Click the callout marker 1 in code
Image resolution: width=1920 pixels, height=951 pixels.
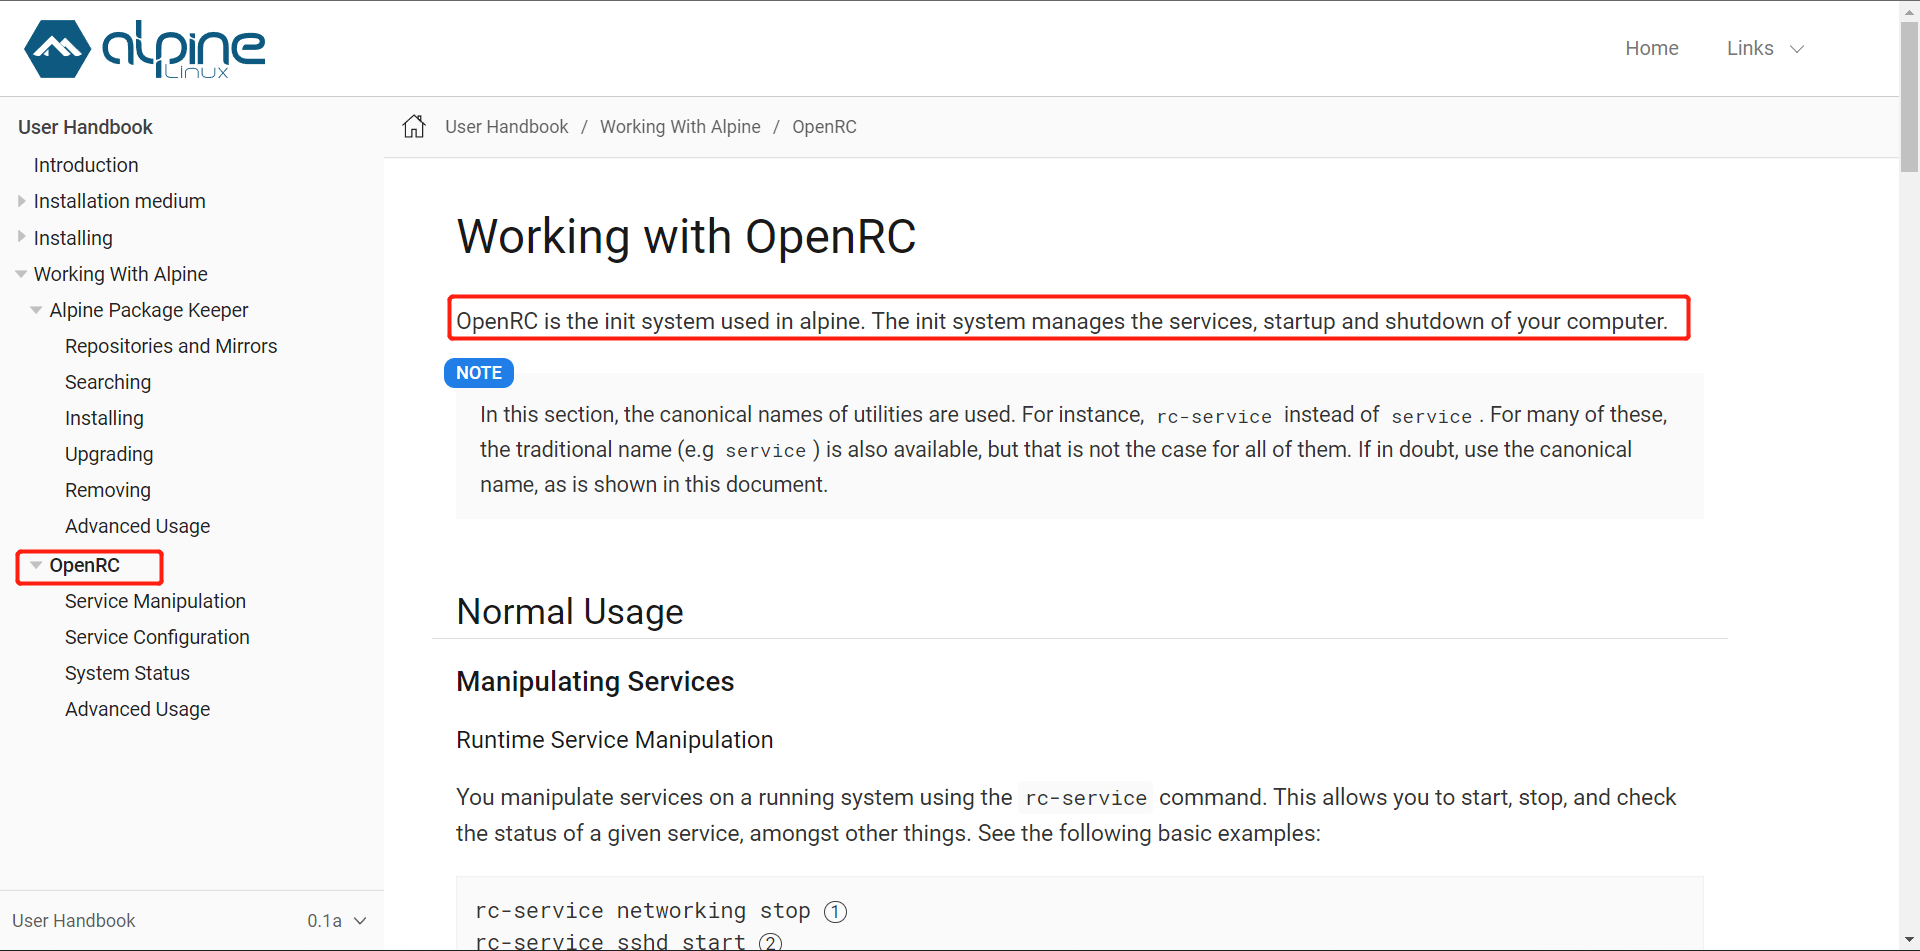pyautogui.click(x=835, y=911)
